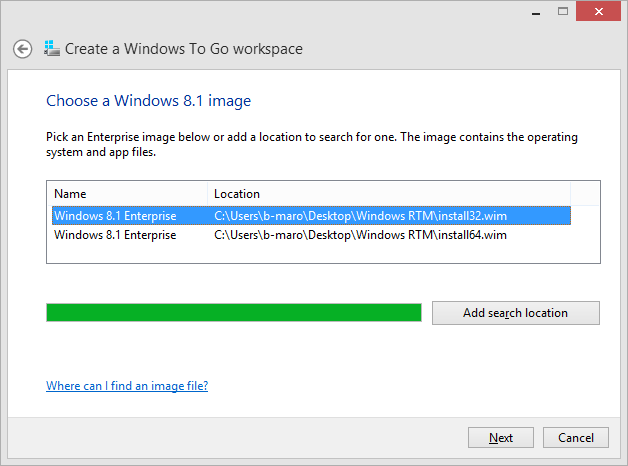Sort by the Location column header
Screen dimensions: 628x466
coord(388,193)
